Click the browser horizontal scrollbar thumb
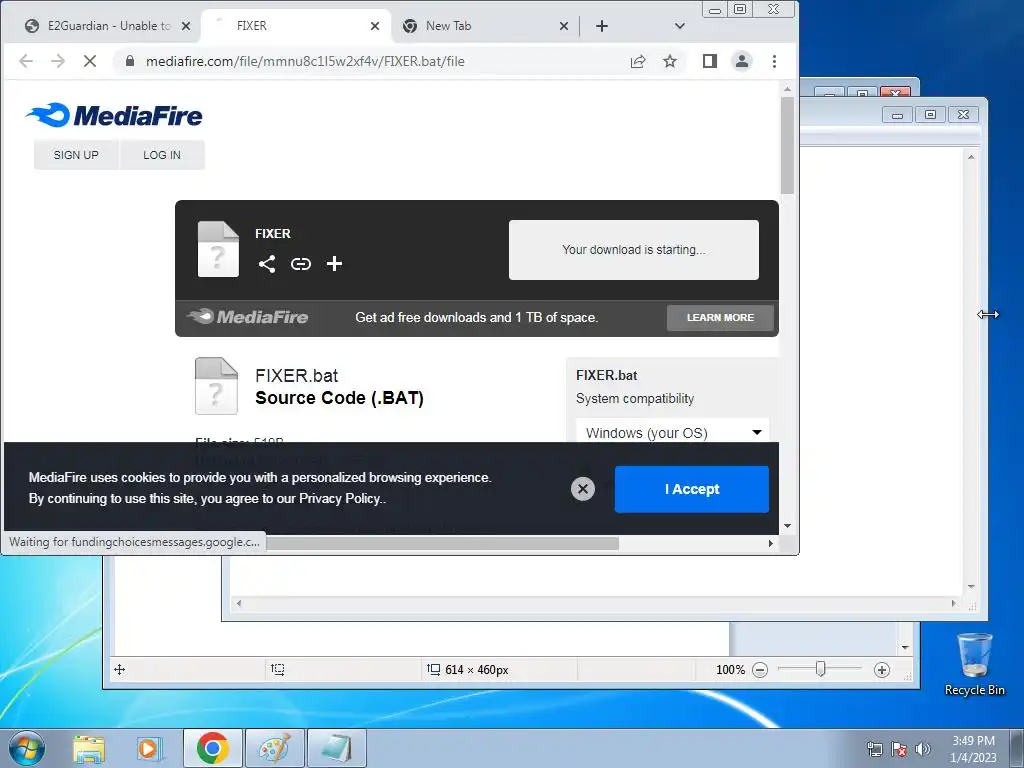 pyautogui.click(x=442, y=543)
